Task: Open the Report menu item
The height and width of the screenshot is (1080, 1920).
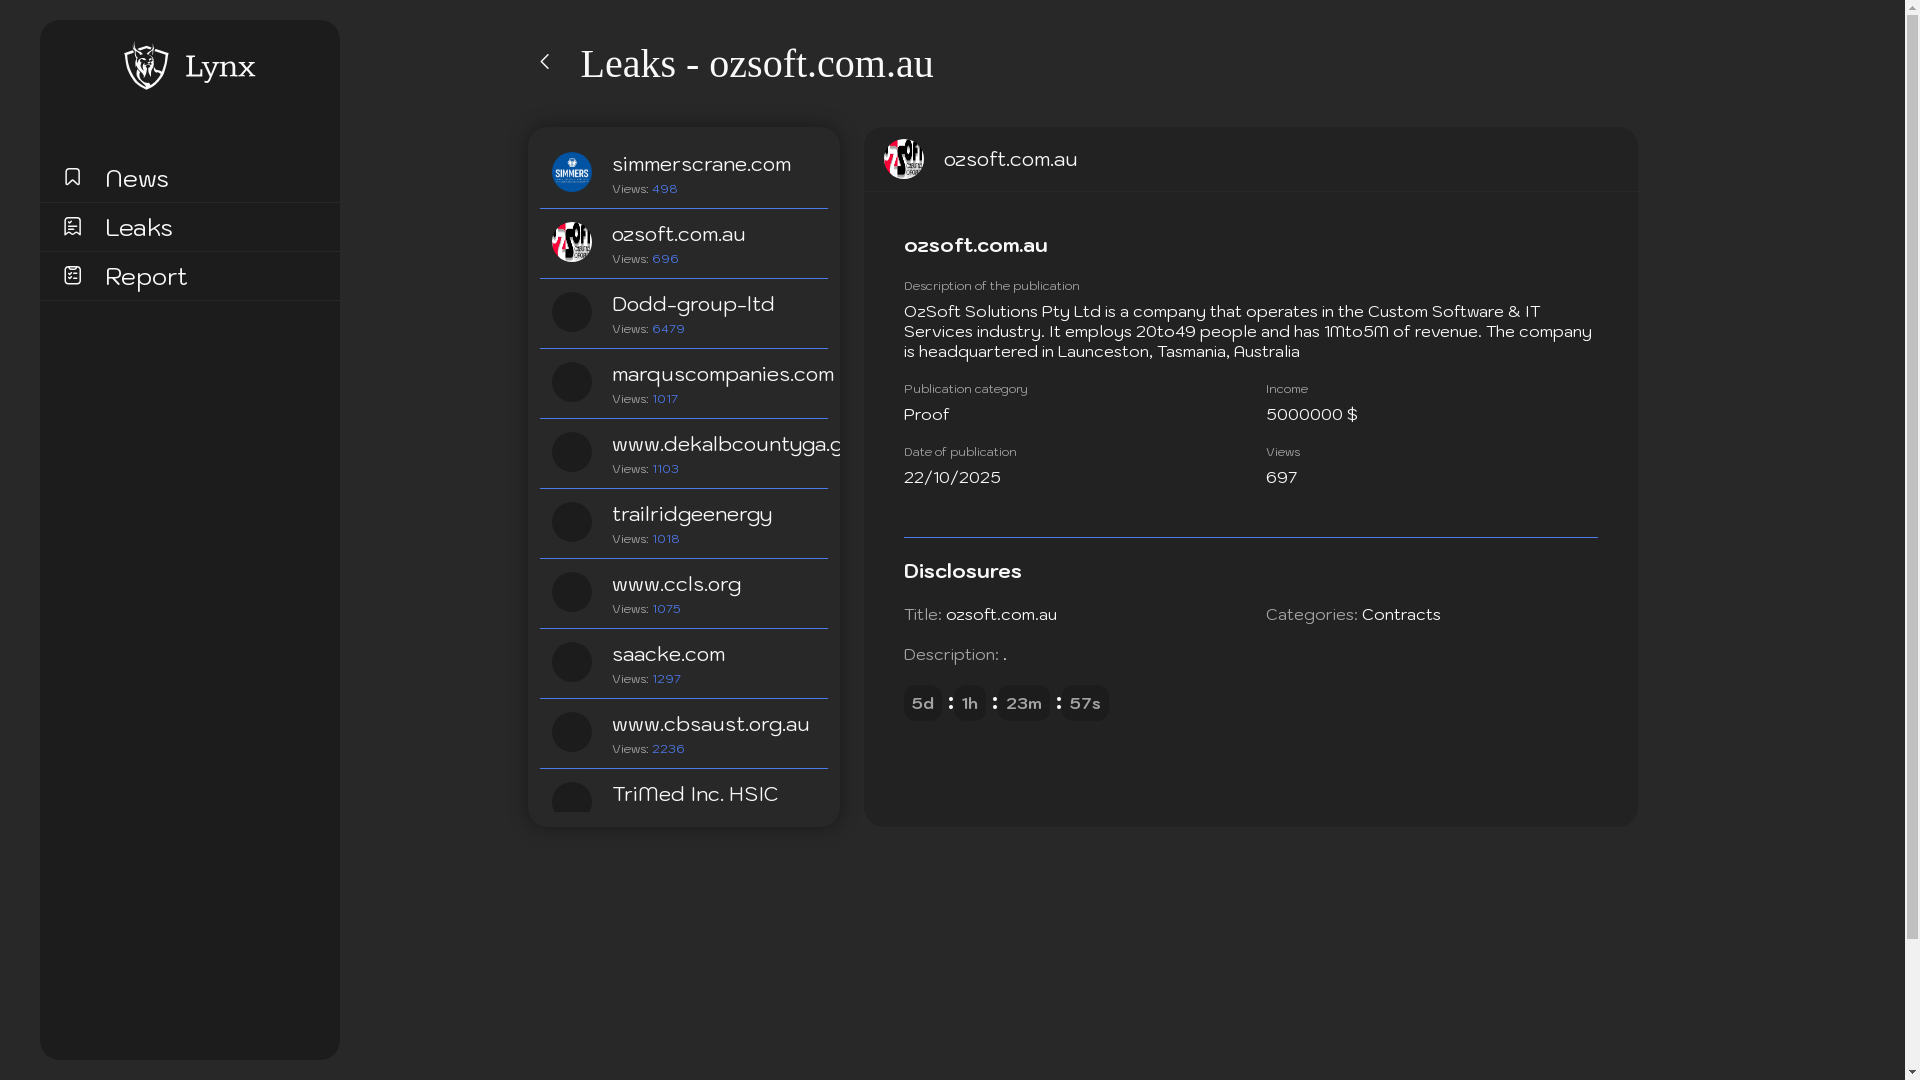Action: tap(146, 277)
